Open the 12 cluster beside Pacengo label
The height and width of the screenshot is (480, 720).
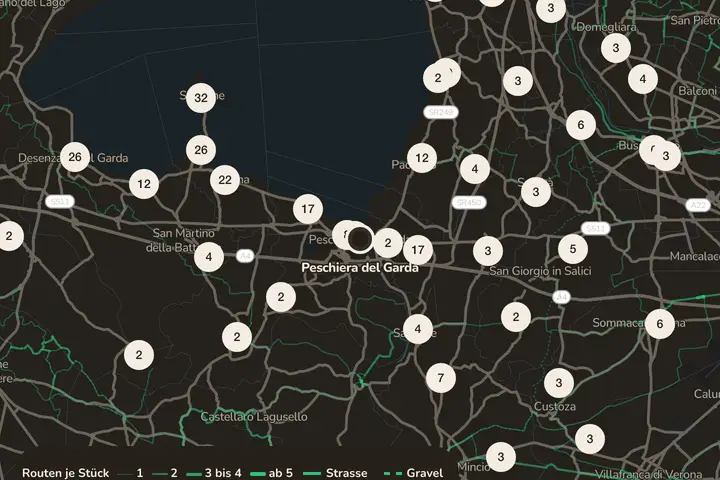(422, 158)
